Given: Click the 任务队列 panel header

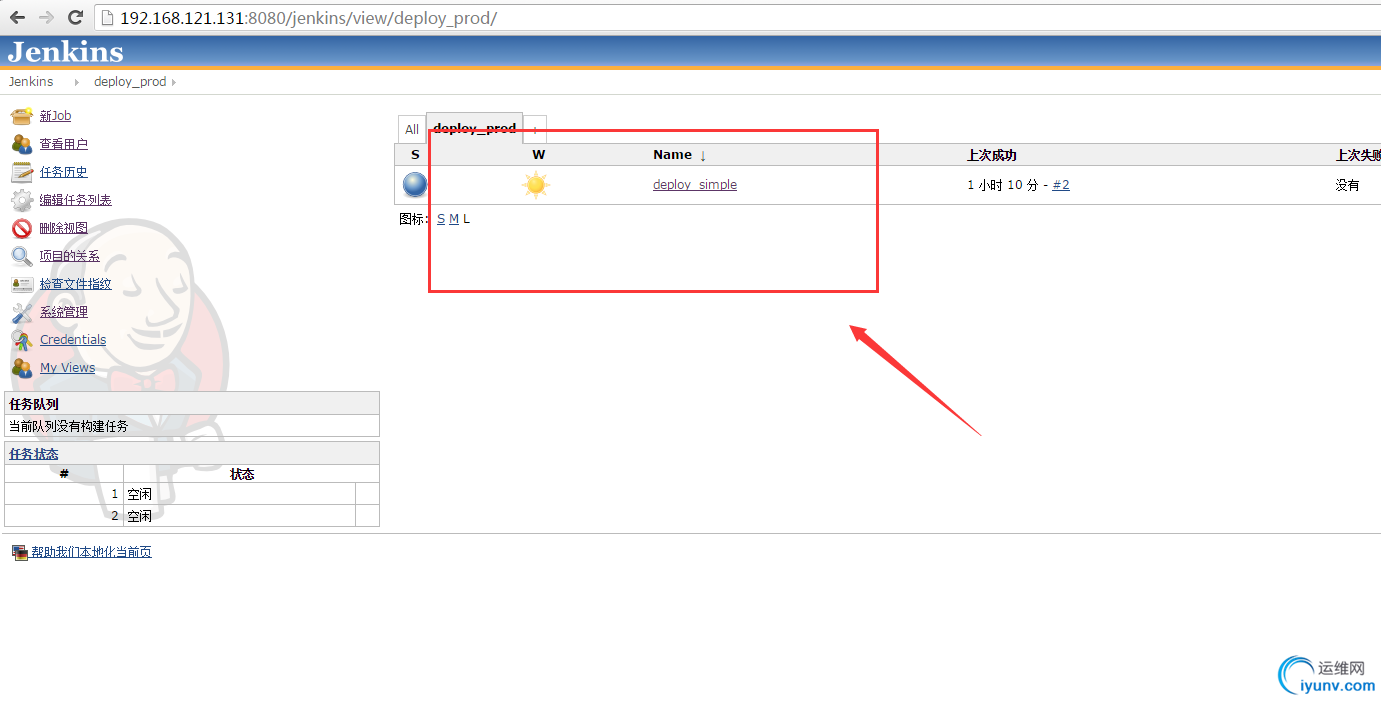Looking at the screenshot, I should [192, 404].
